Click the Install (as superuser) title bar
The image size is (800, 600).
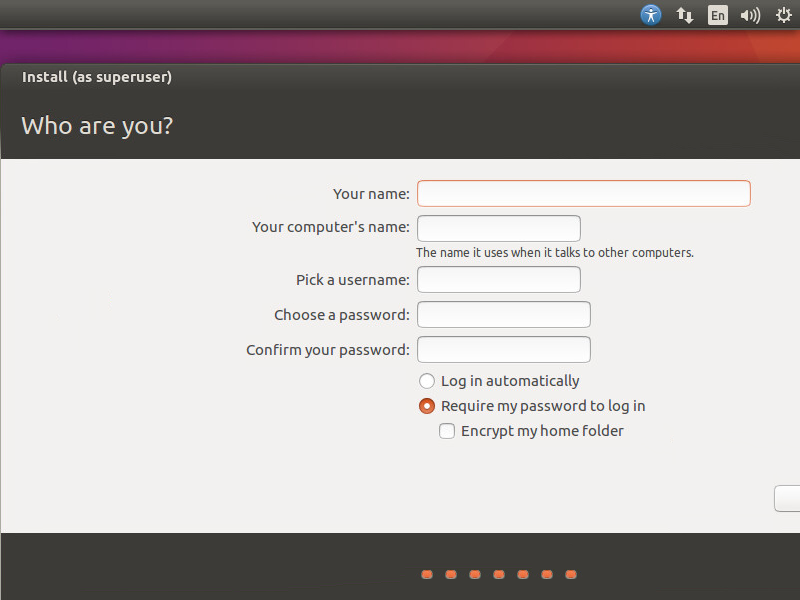(x=97, y=77)
